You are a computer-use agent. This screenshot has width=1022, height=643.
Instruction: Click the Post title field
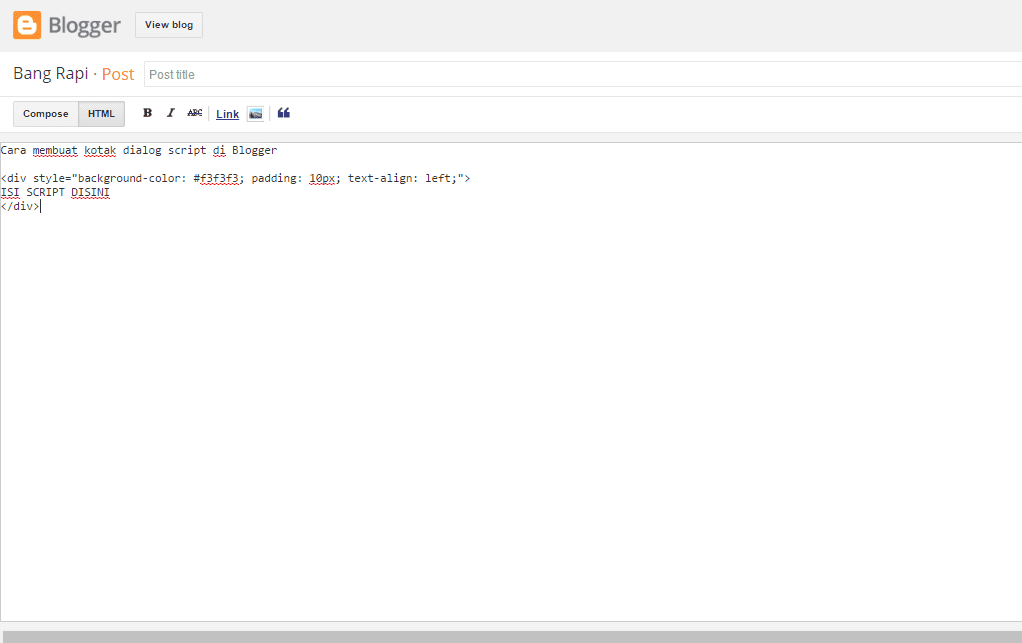tap(583, 74)
